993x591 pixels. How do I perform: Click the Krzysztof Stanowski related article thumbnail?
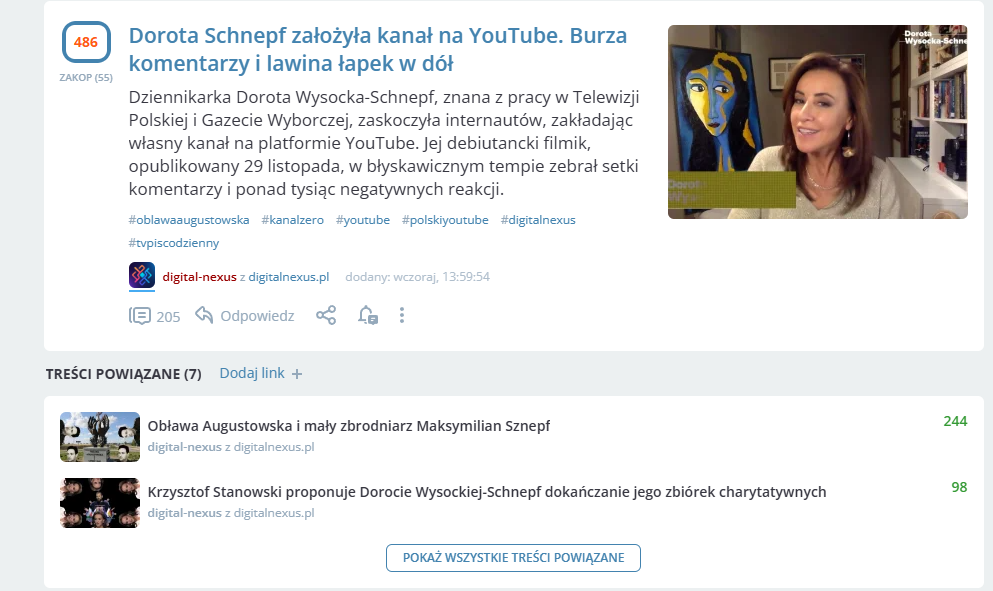coord(100,502)
